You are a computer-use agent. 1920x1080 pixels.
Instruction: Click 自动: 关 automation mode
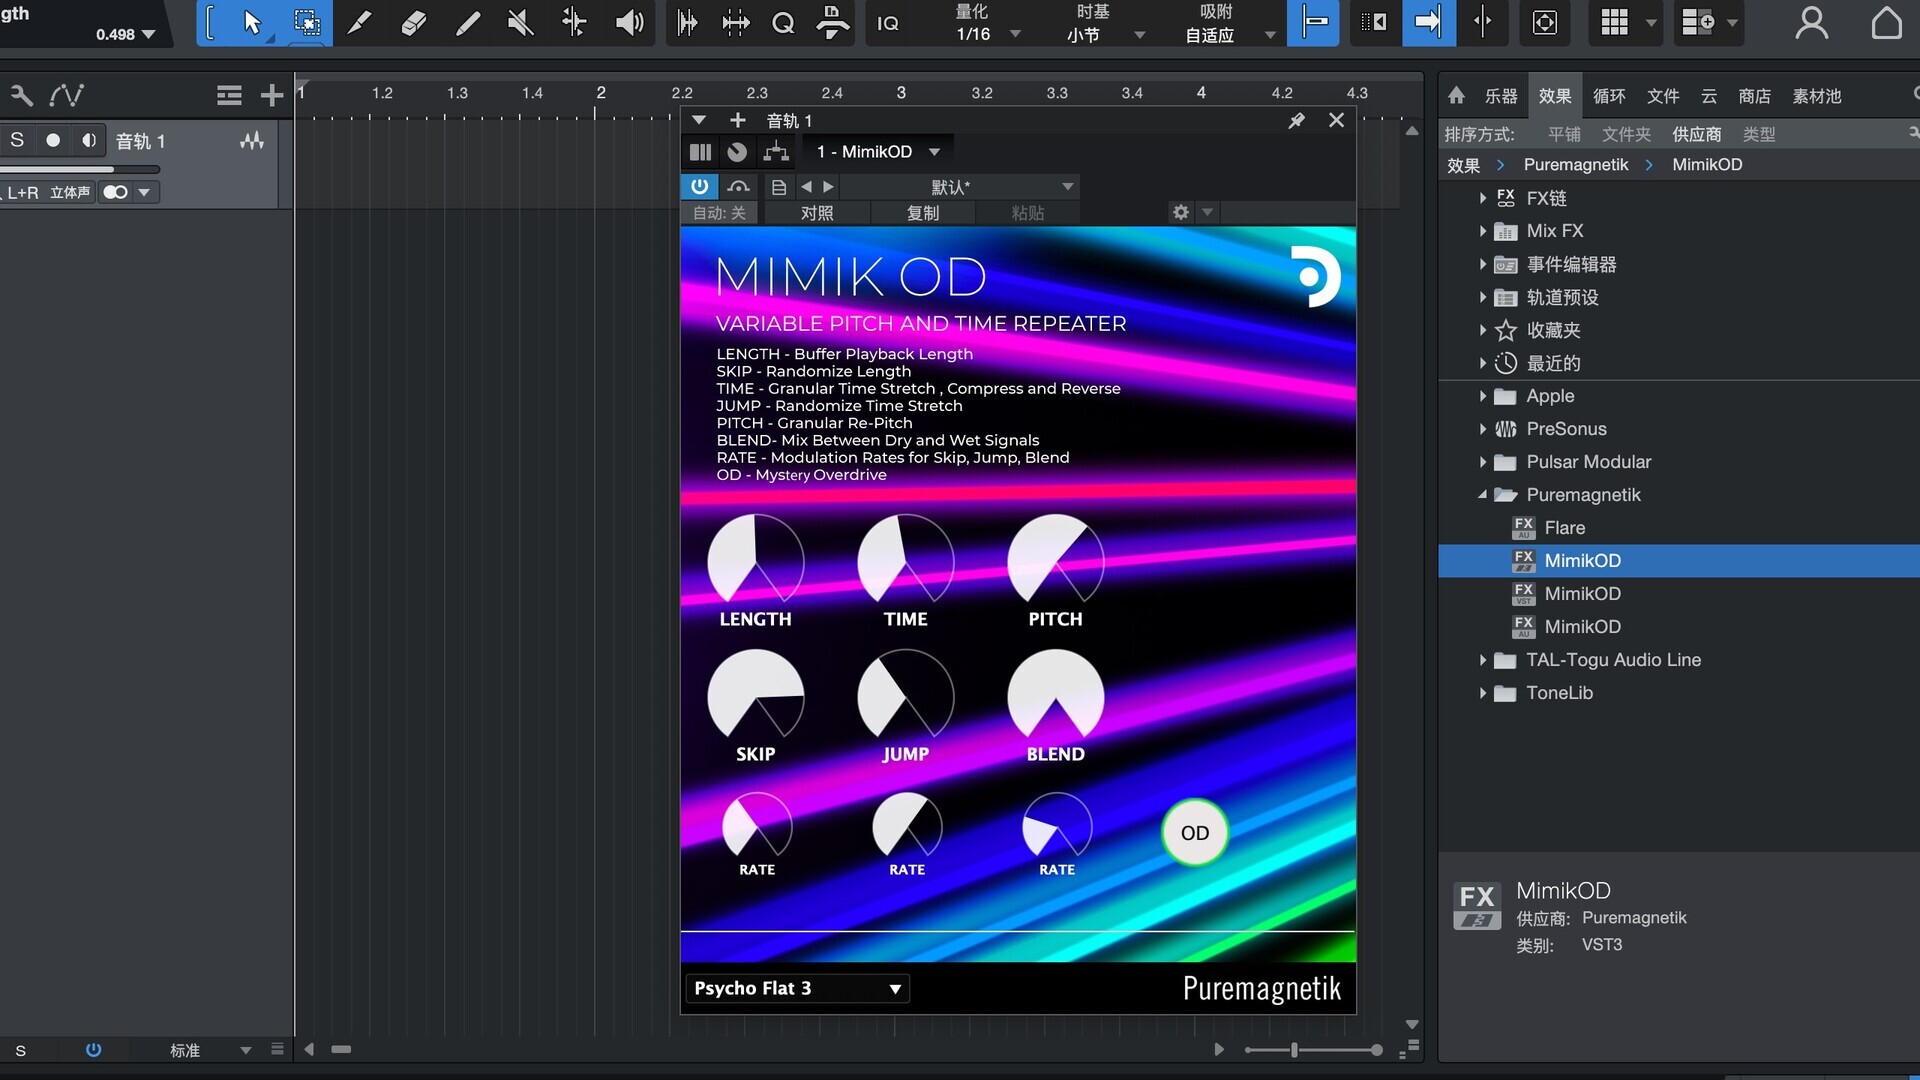[719, 213]
